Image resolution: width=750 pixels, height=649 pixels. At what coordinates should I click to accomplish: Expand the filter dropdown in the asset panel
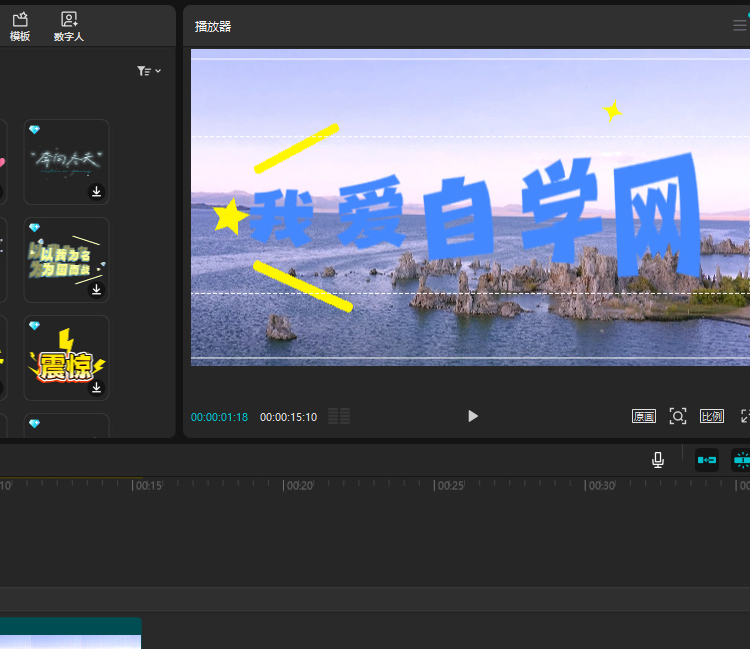149,71
